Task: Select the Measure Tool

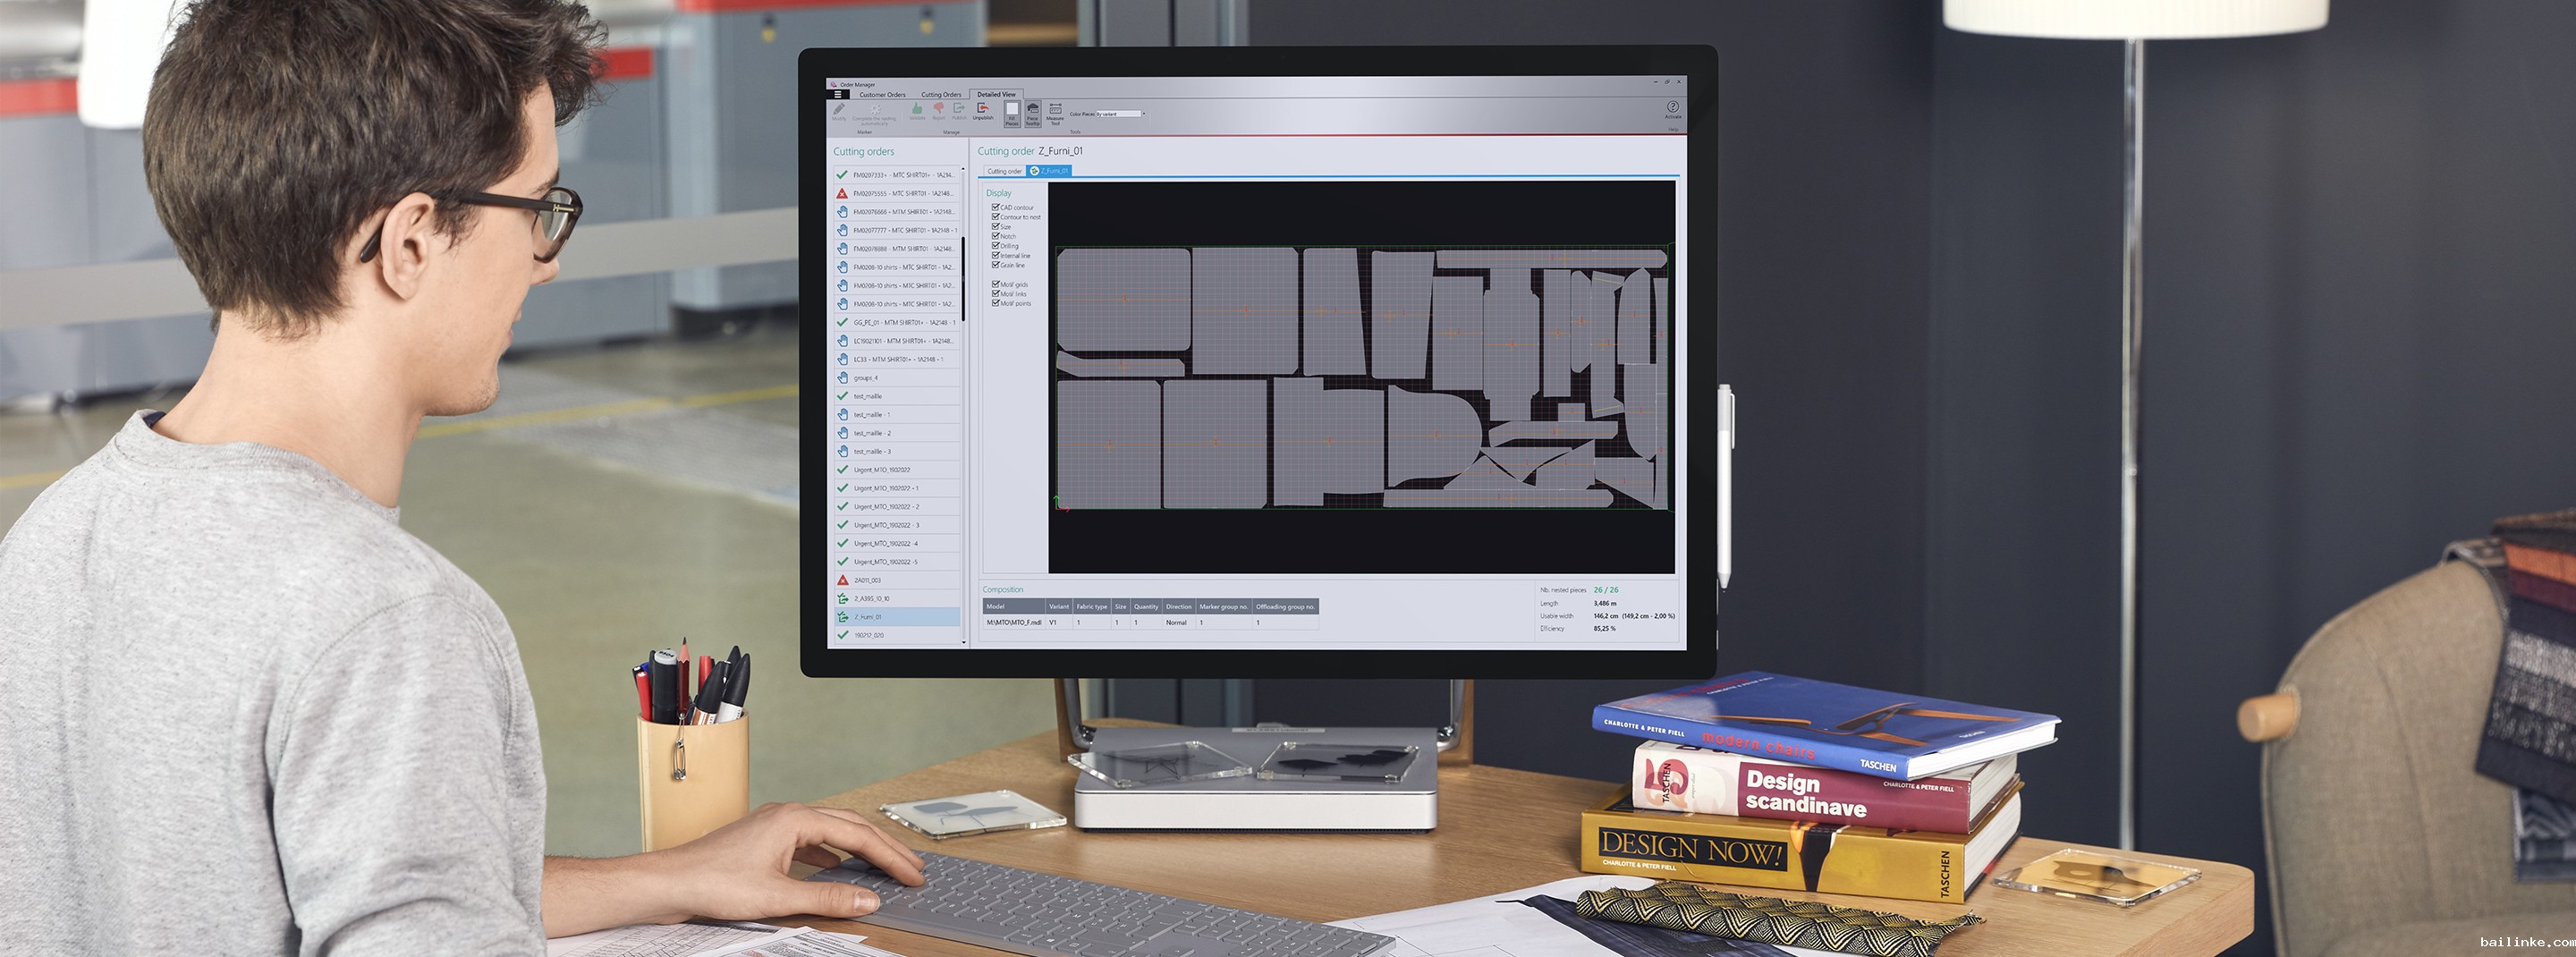Action: click(x=1055, y=111)
